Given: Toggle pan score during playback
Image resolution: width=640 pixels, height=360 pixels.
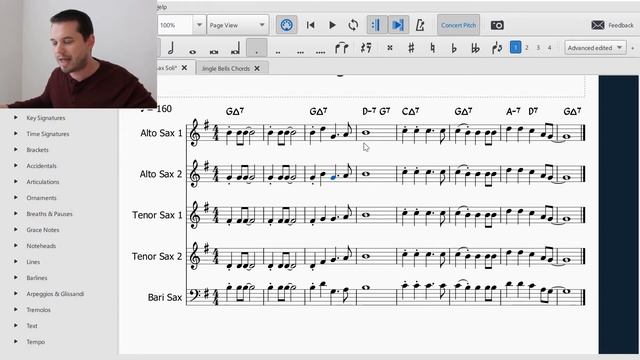Looking at the screenshot, I should pyautogui.click(x=398, y=25).
